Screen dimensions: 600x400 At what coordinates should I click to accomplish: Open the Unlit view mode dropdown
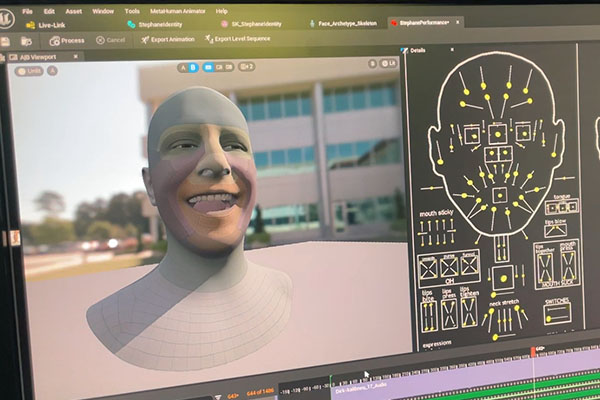29,71
